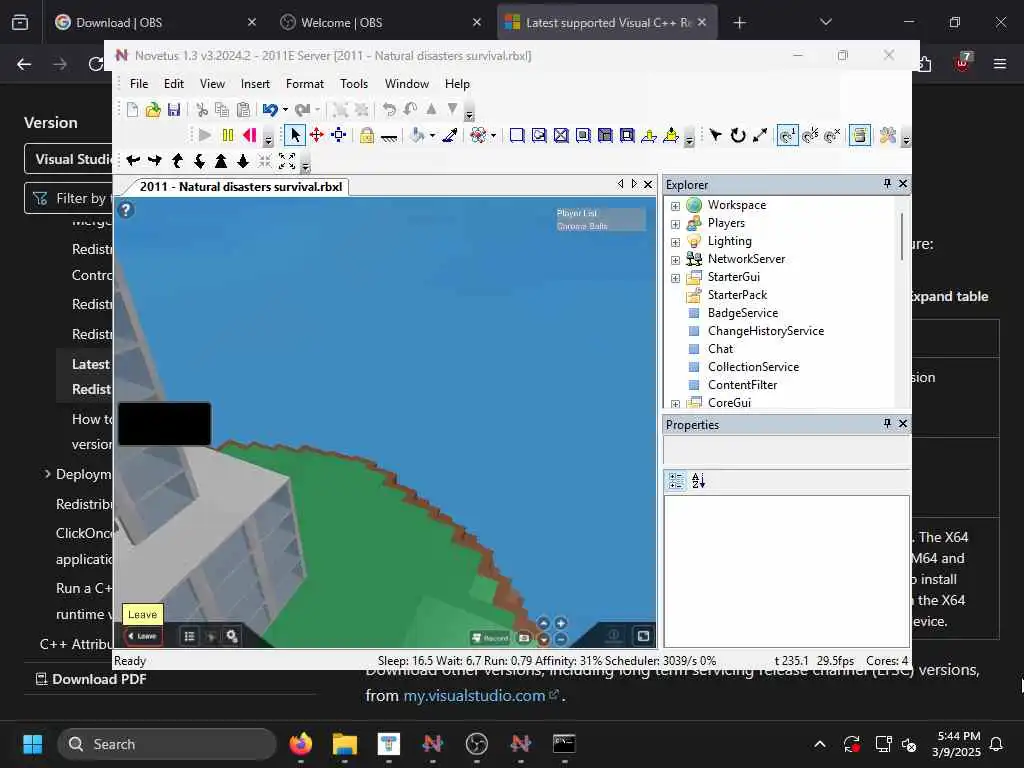Open the Window menu
Viewport: 1024px width, 768px height.
pyautogui.click(x=407, y=84)
